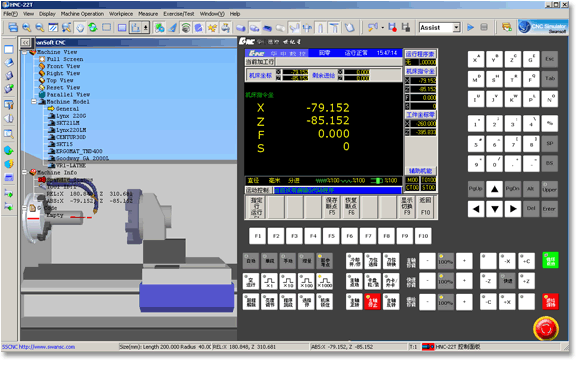The image size is (583, 365).
Task: Collapse the Machine Model tree node
Action: 34,101
